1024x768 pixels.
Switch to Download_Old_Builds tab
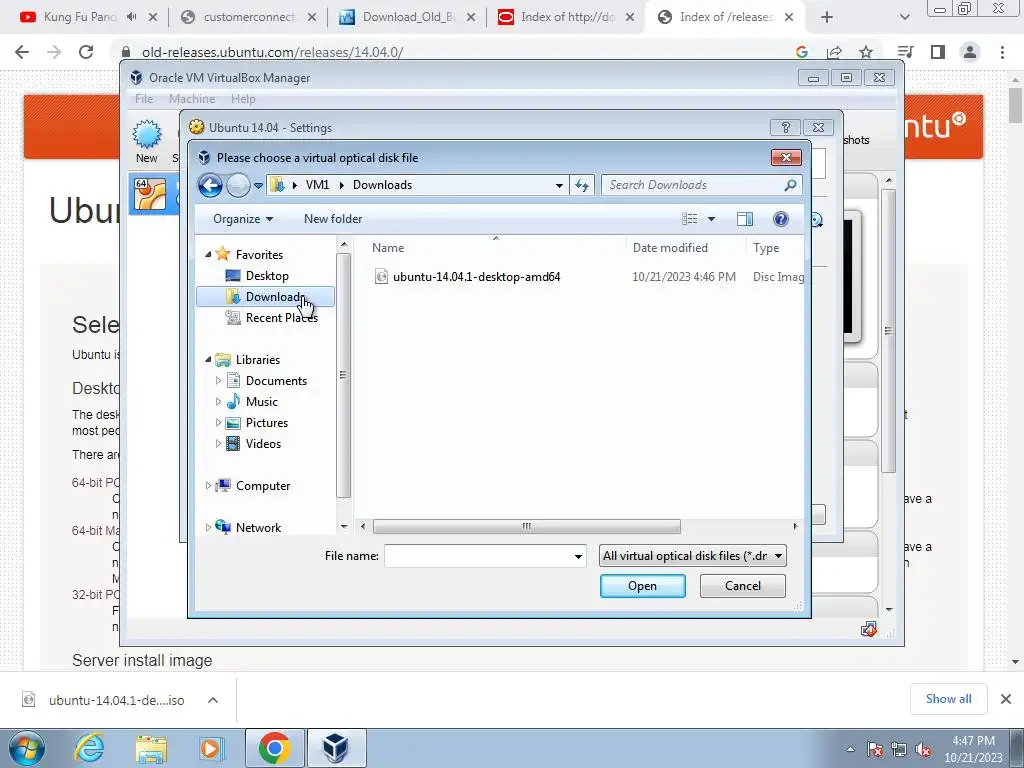tap(408, 17)
